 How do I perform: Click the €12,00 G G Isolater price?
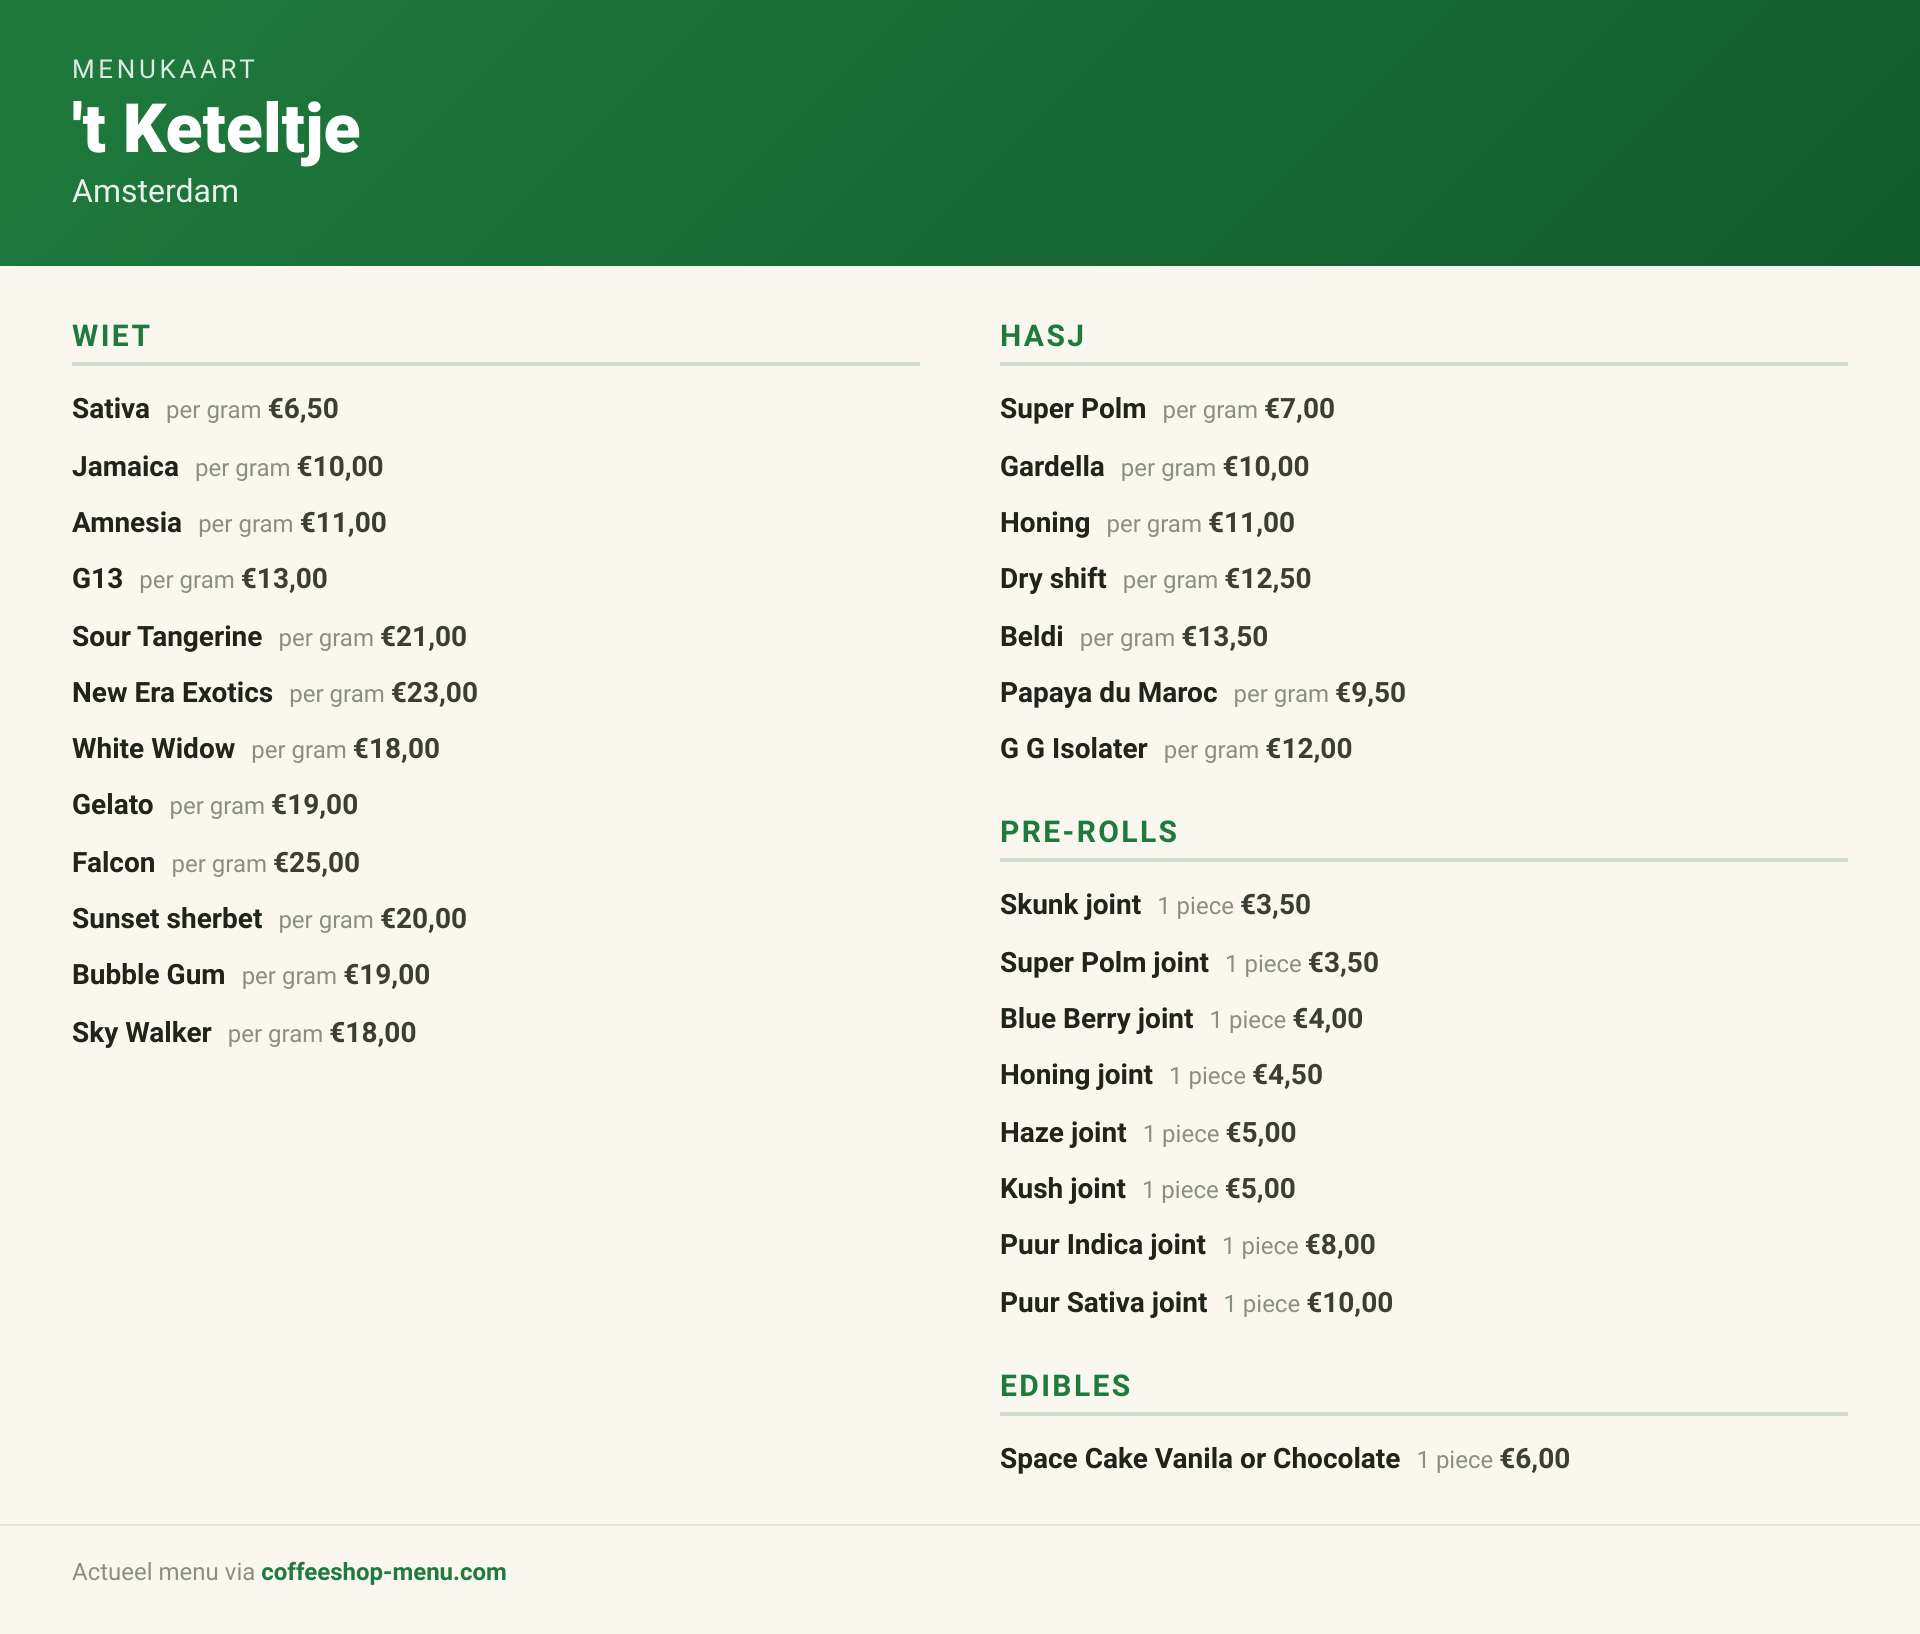pyautogui.click(x=1309, y=749)
